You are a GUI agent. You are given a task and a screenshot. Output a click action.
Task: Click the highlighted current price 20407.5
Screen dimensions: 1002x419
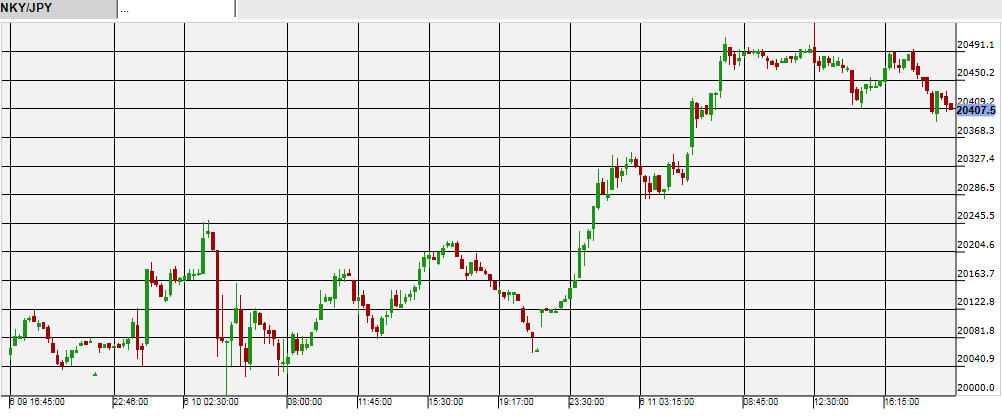(976, 111)
